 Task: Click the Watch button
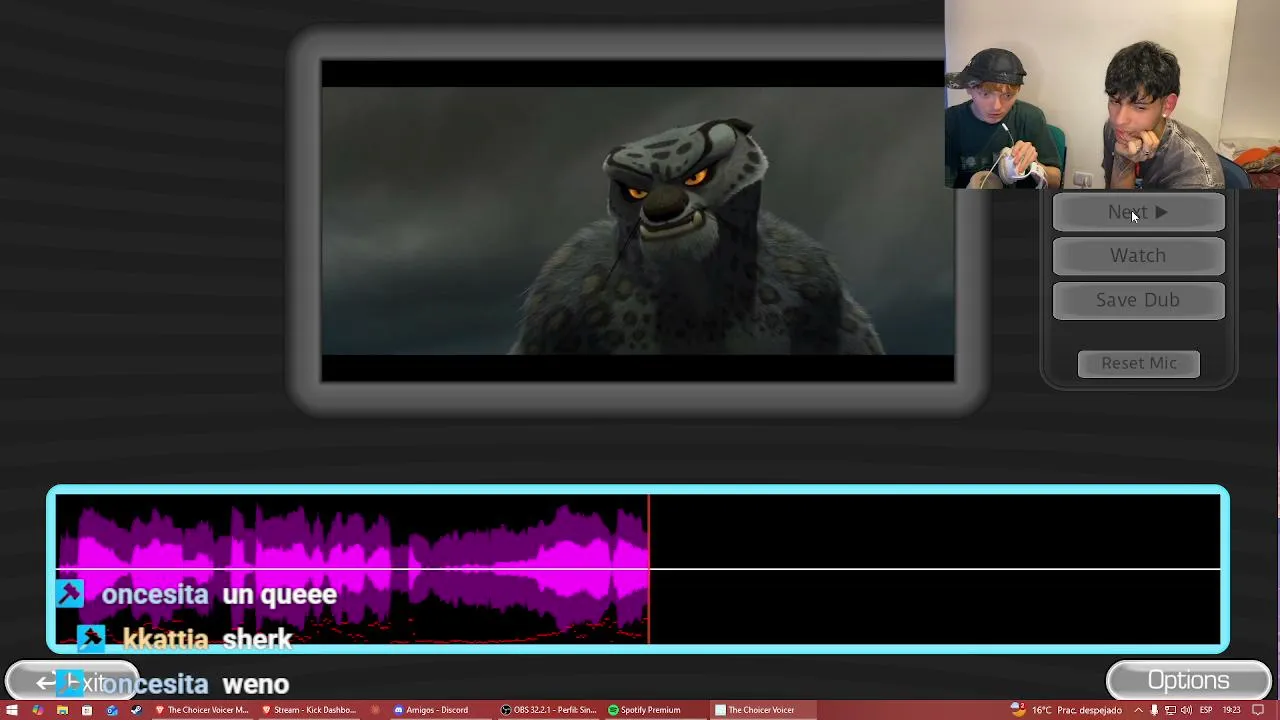coord(1138,256)
